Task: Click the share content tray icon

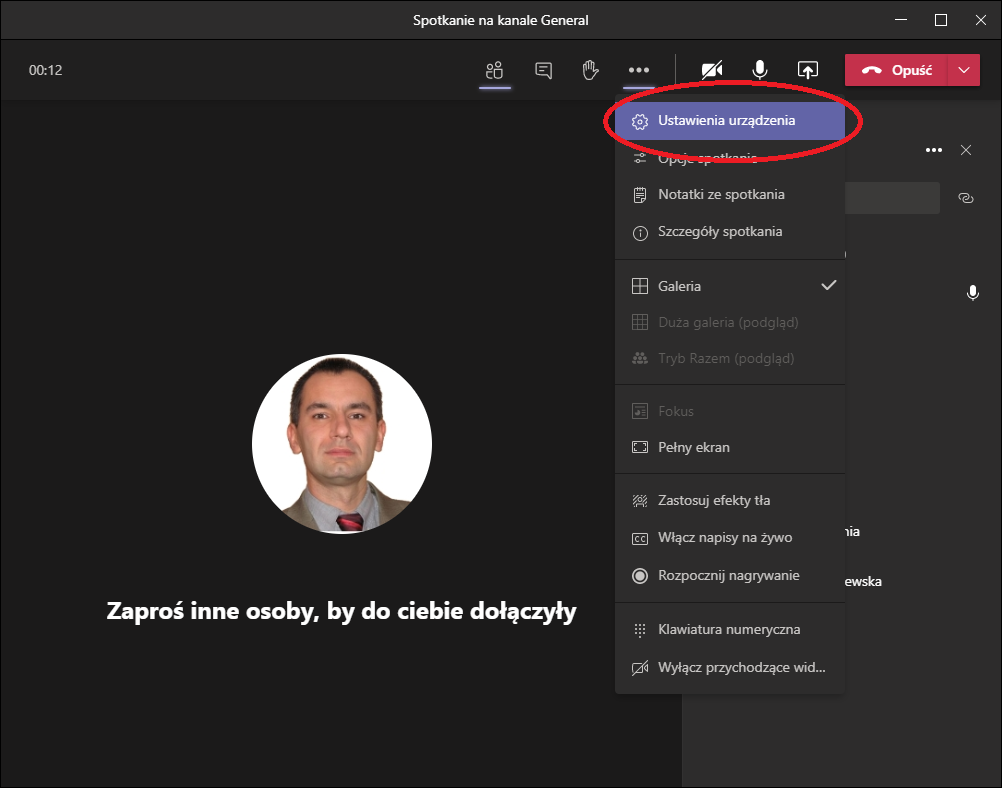Action: point(807,70)
